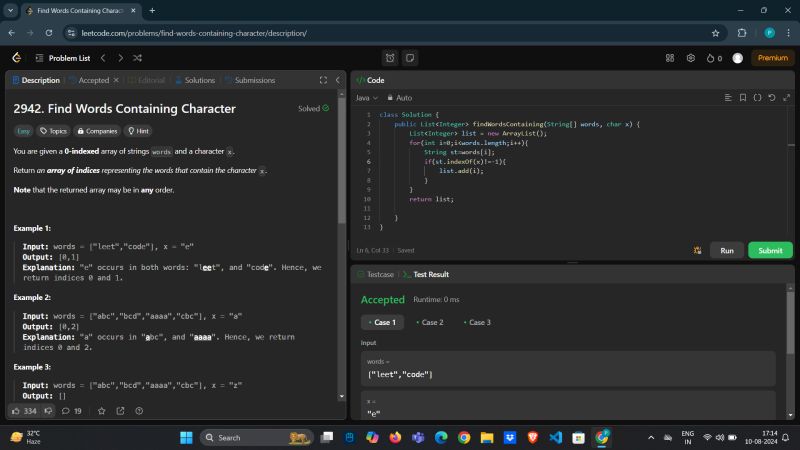
Task: Open File Explorer from taskbar
Action: point(487,438)
